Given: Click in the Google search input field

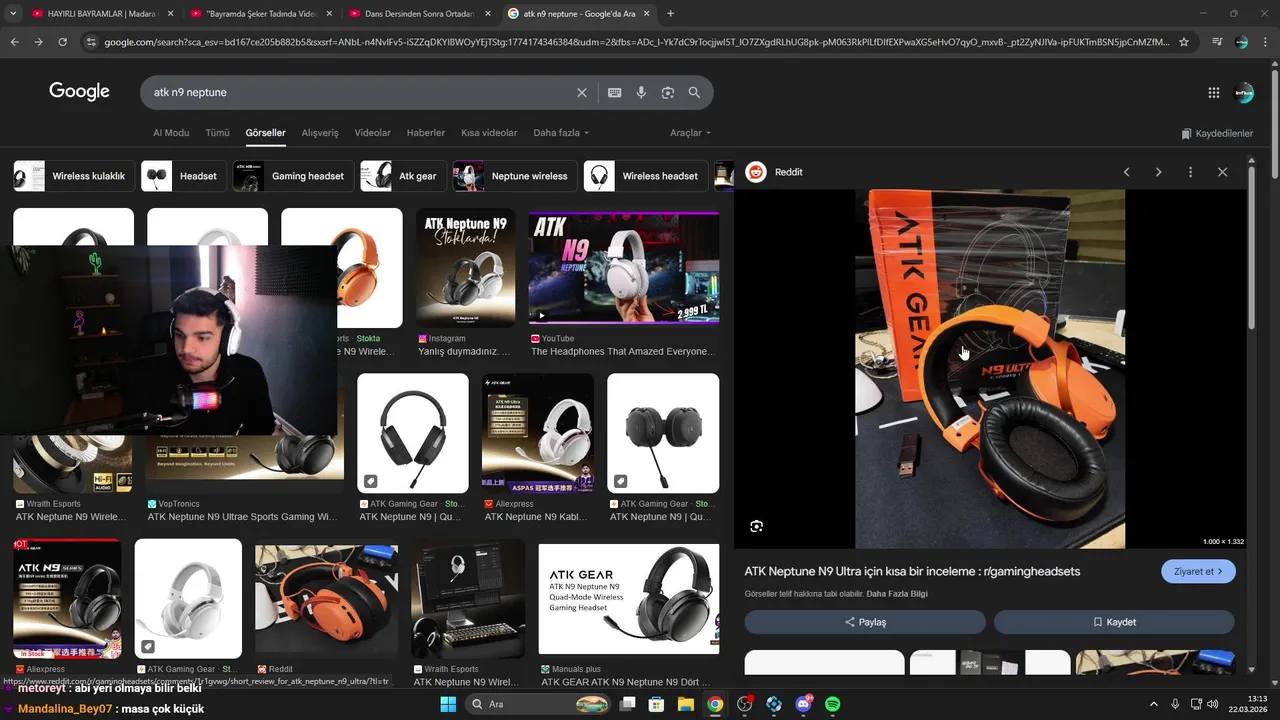Looking at the screenshot, I should (x=360, y=92).
